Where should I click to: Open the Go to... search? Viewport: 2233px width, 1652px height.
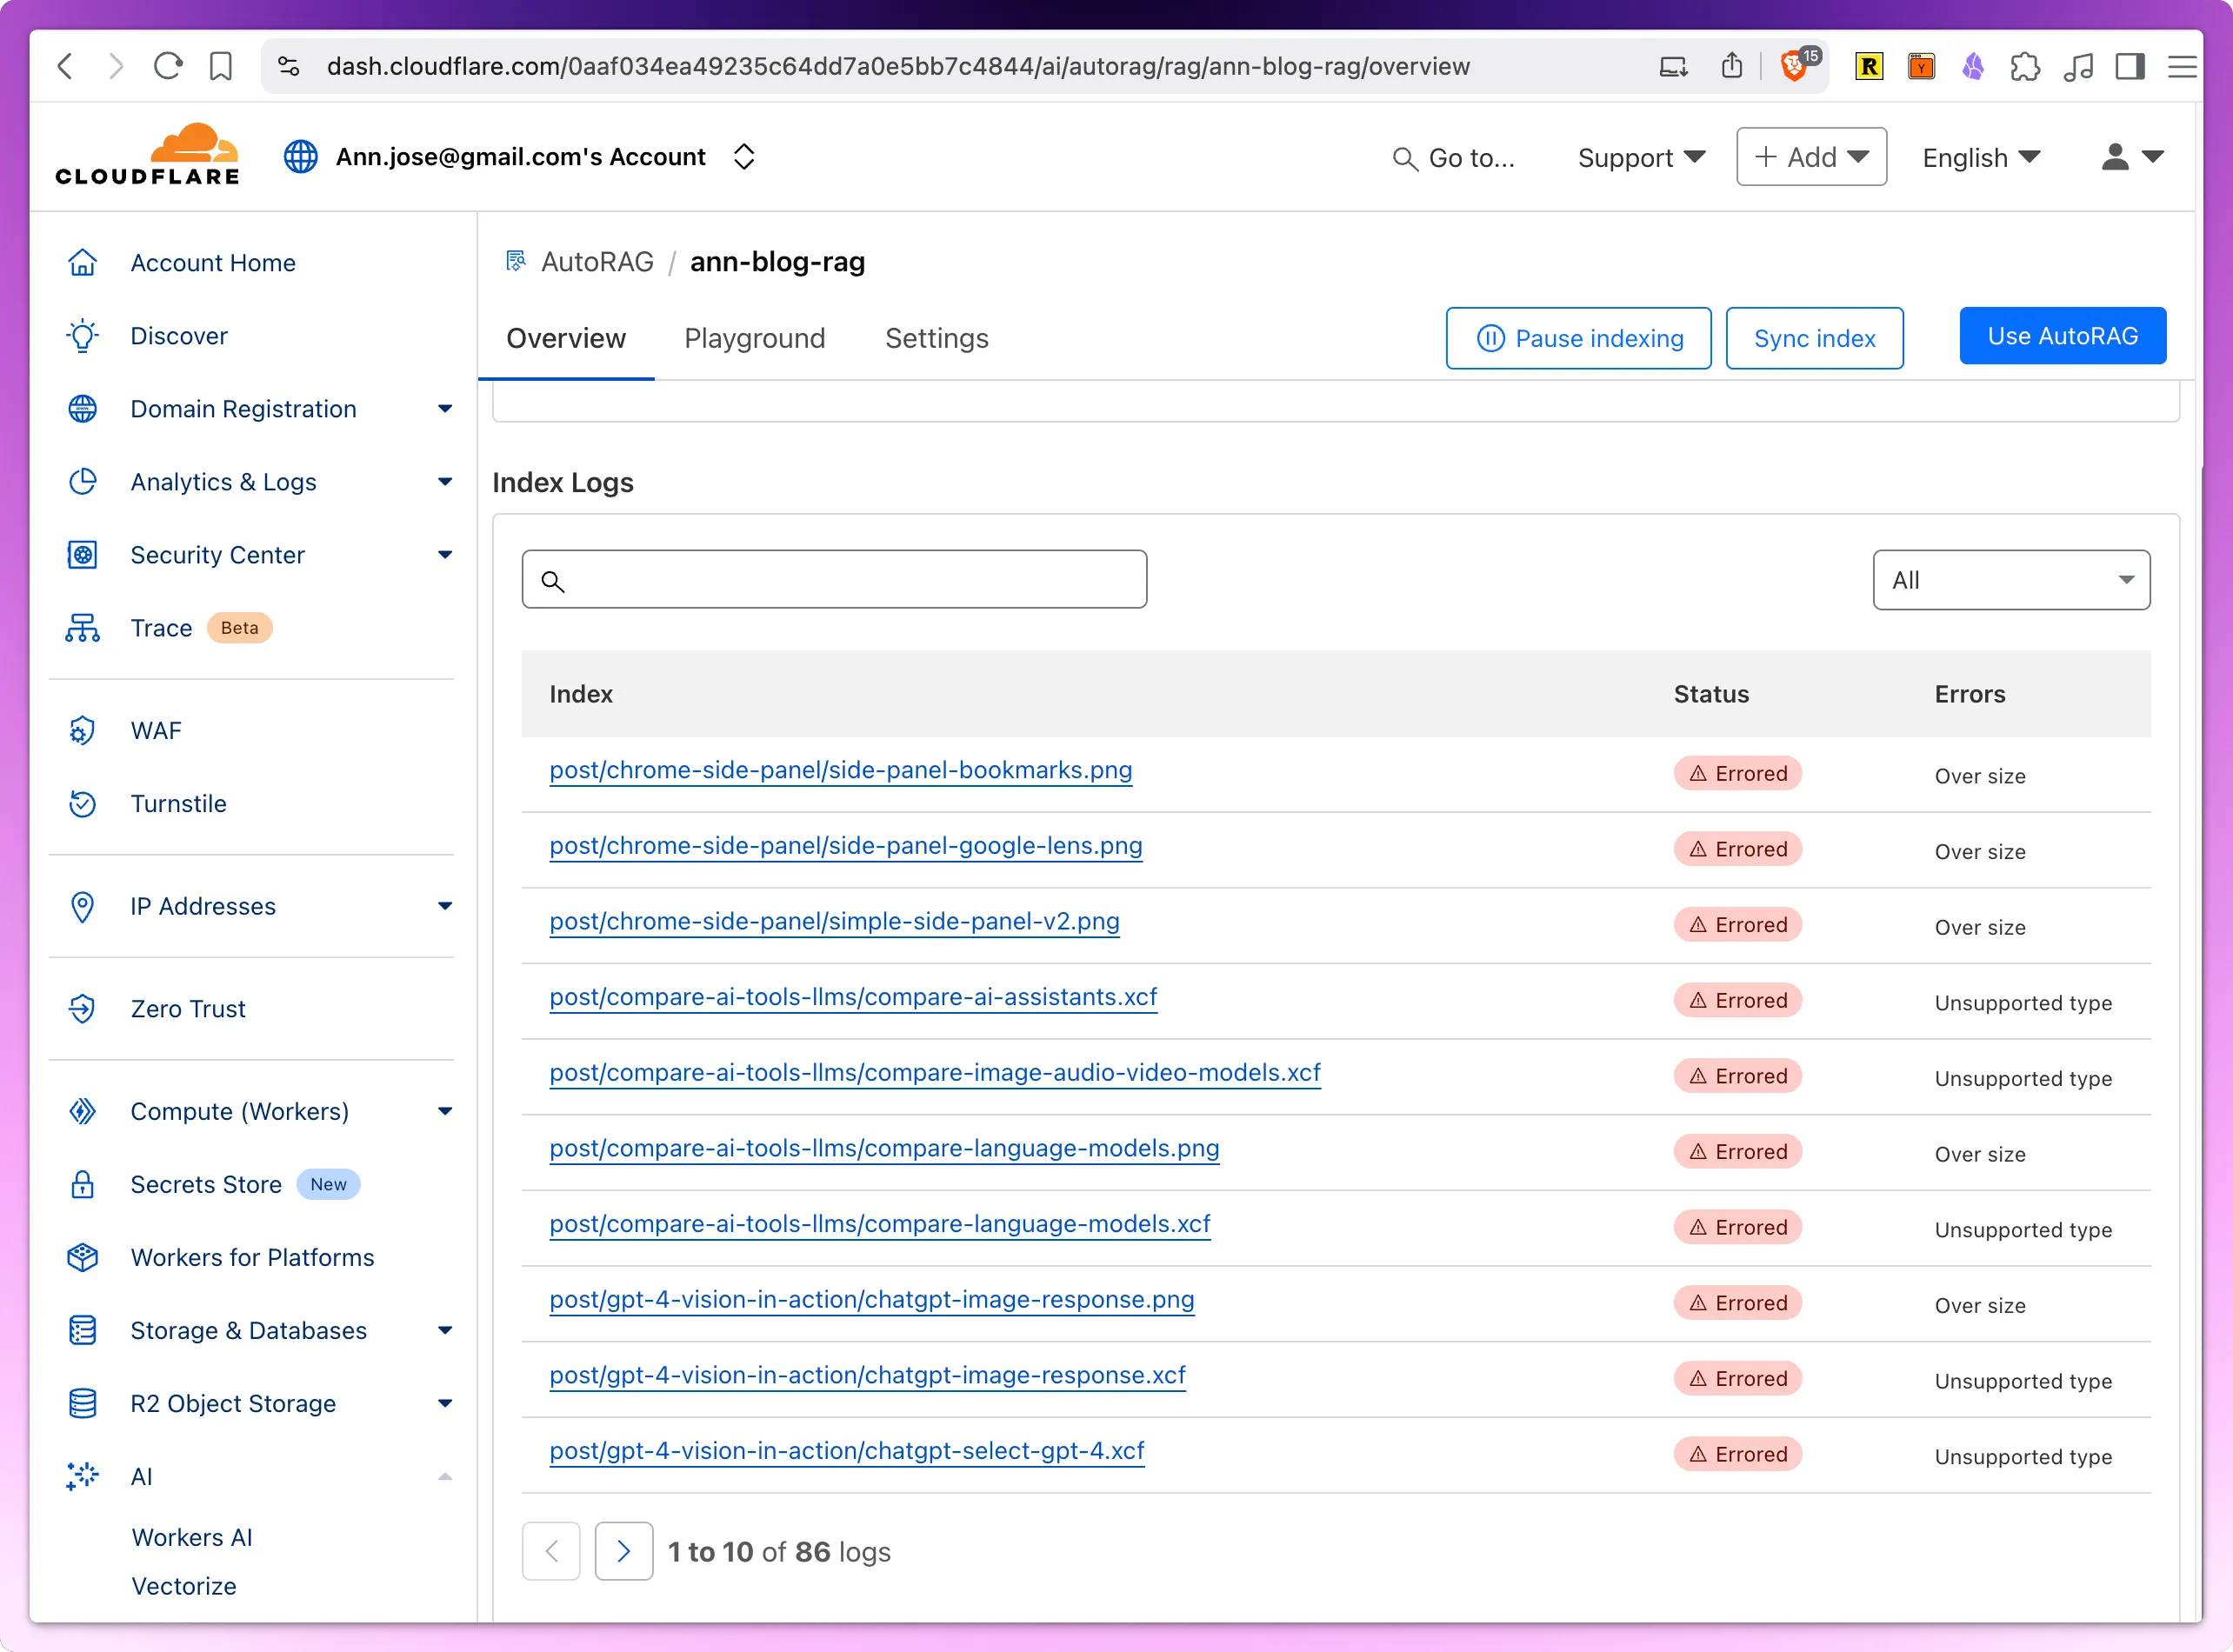(1455, 158)
